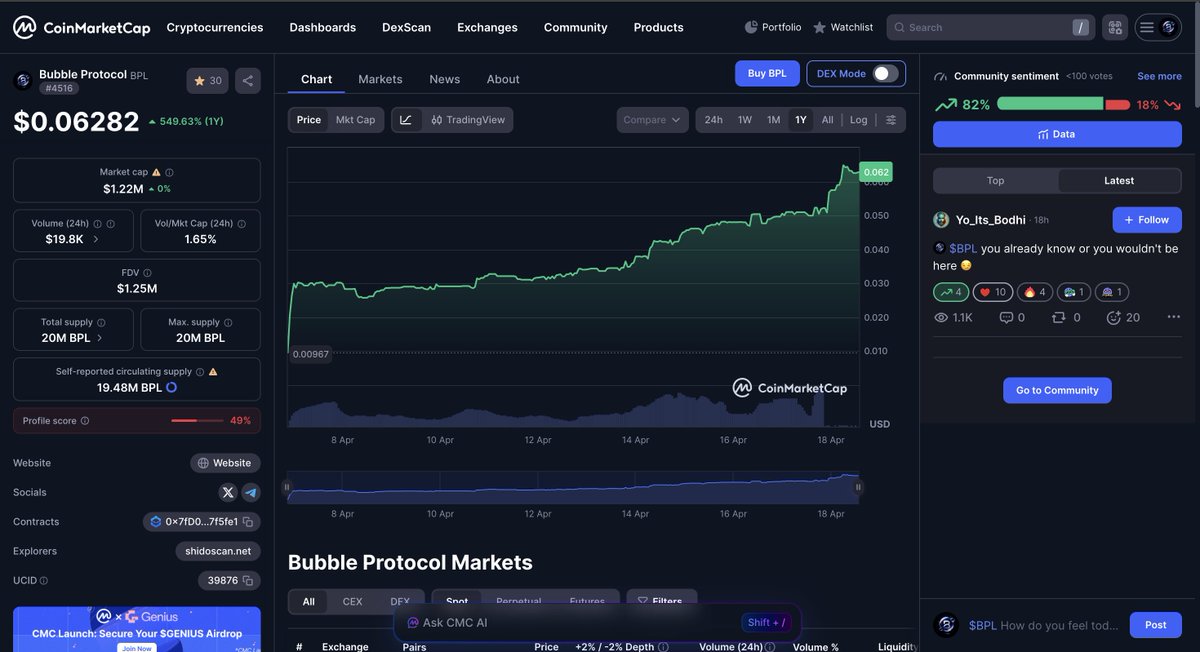Switch to About tab

tap(503, 79)
